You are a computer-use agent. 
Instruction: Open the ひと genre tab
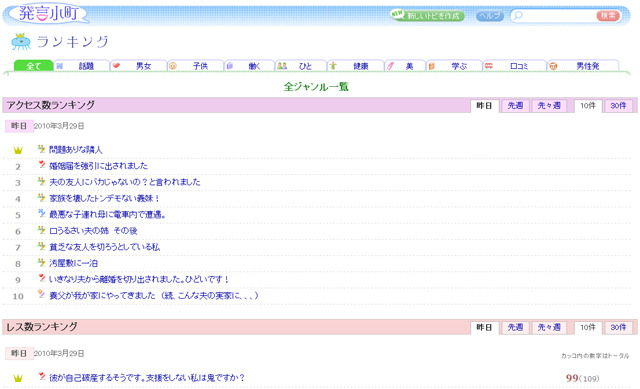301,66
